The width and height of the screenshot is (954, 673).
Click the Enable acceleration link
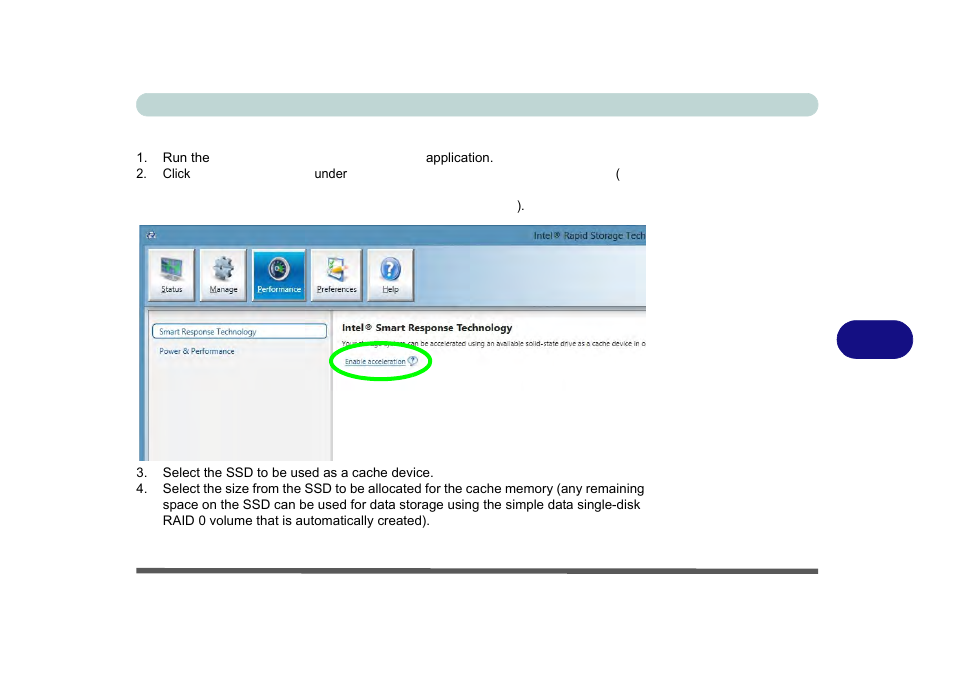(375, 361)
